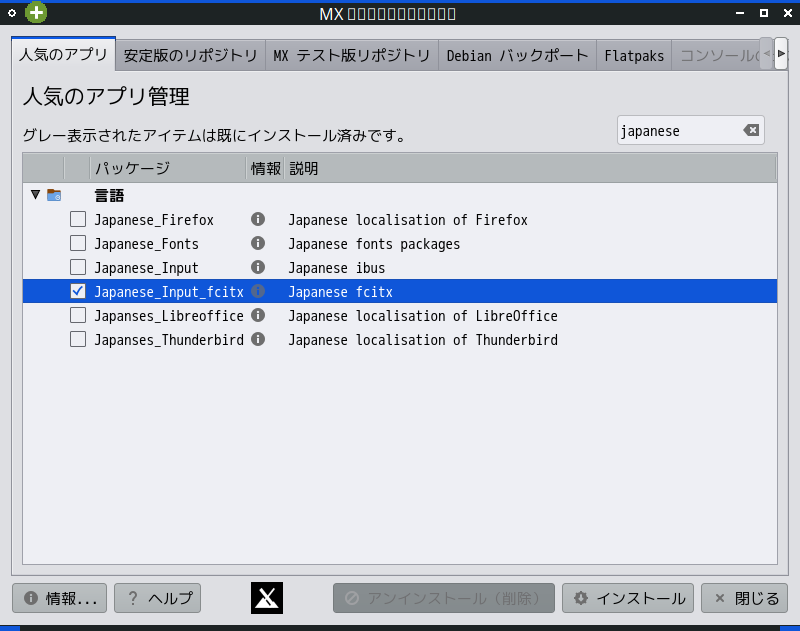
Task: Click the 情報 column header
Action: click(x=265, y=168)
